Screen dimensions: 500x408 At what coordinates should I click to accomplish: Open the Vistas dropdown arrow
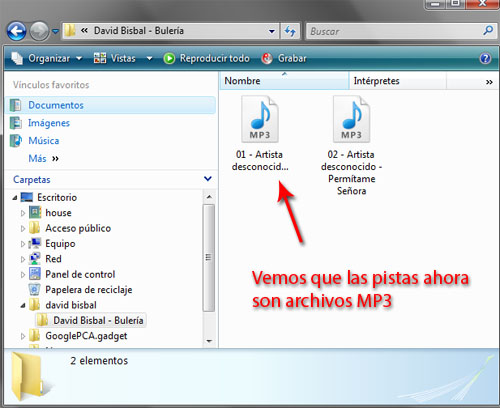[149, 59]
